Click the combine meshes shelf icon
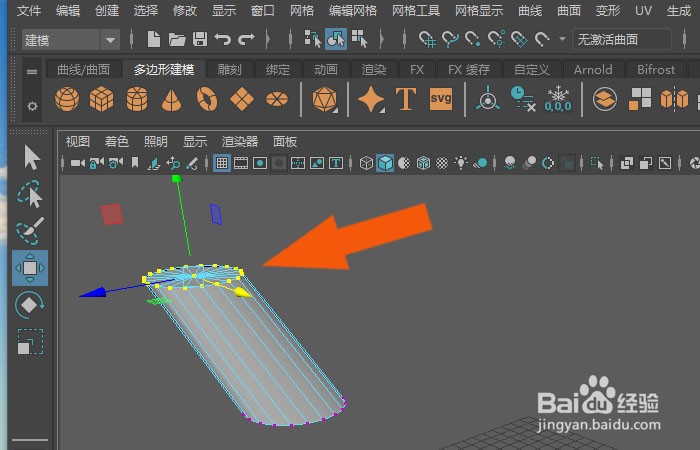This screenshot has width=700, height=450. pyautogui.click(x=605, y=99)
